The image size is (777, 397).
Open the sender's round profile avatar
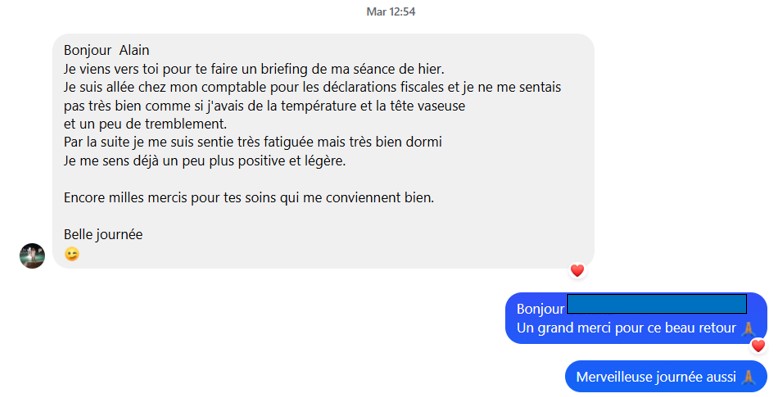click(32, 256)
